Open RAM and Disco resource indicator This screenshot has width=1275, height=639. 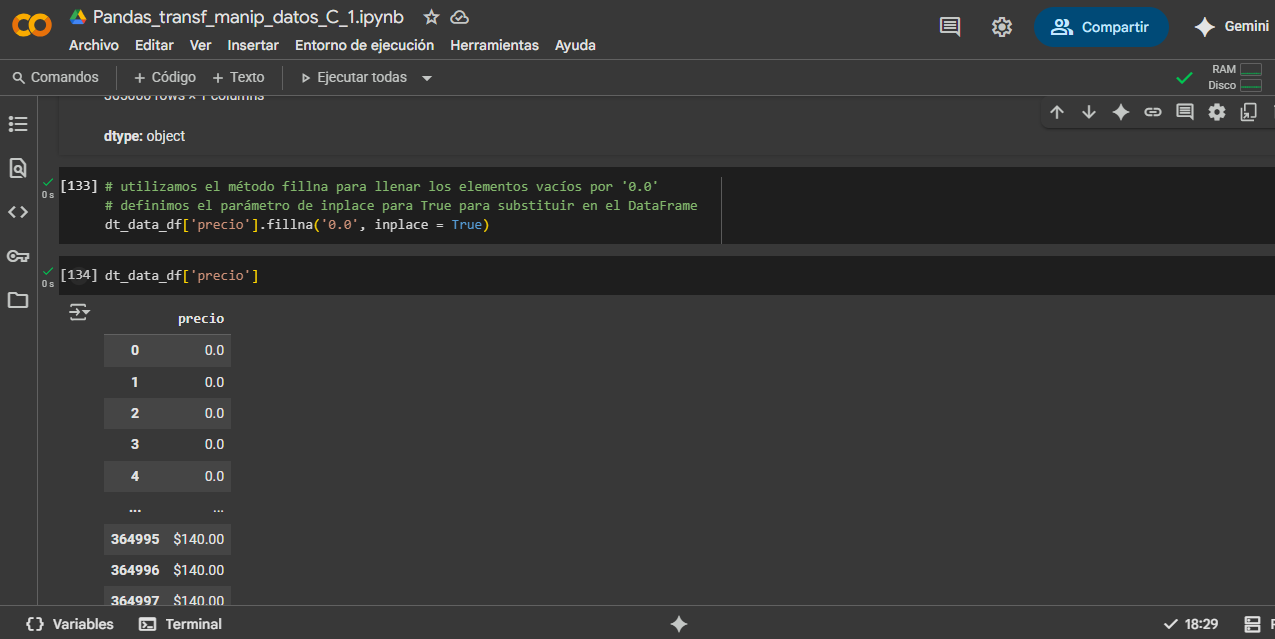1236,77
